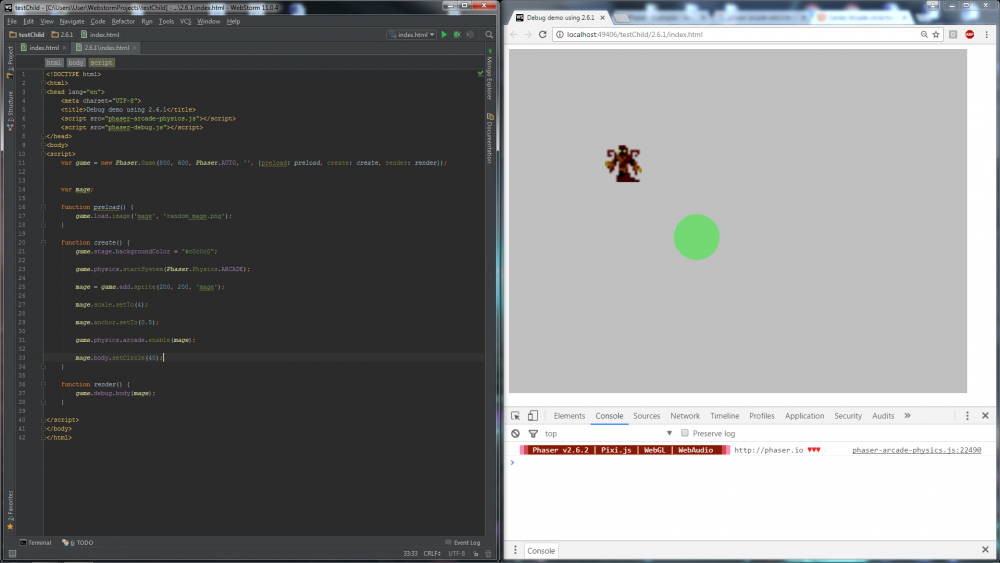Viewport: 1000px width, 563px height.
Task: Open the Chrome three-dot menu
Action: point(987,34)
